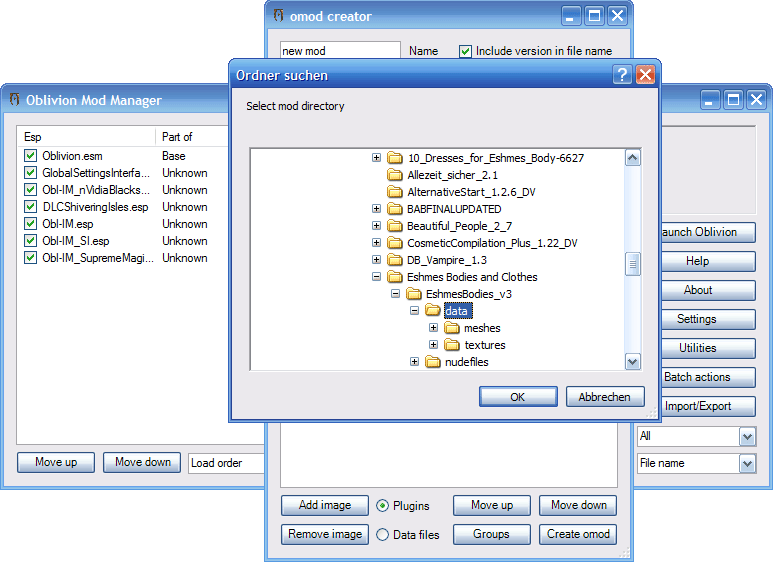Uncheck Oblivion.esm in the Esp list

31,155
